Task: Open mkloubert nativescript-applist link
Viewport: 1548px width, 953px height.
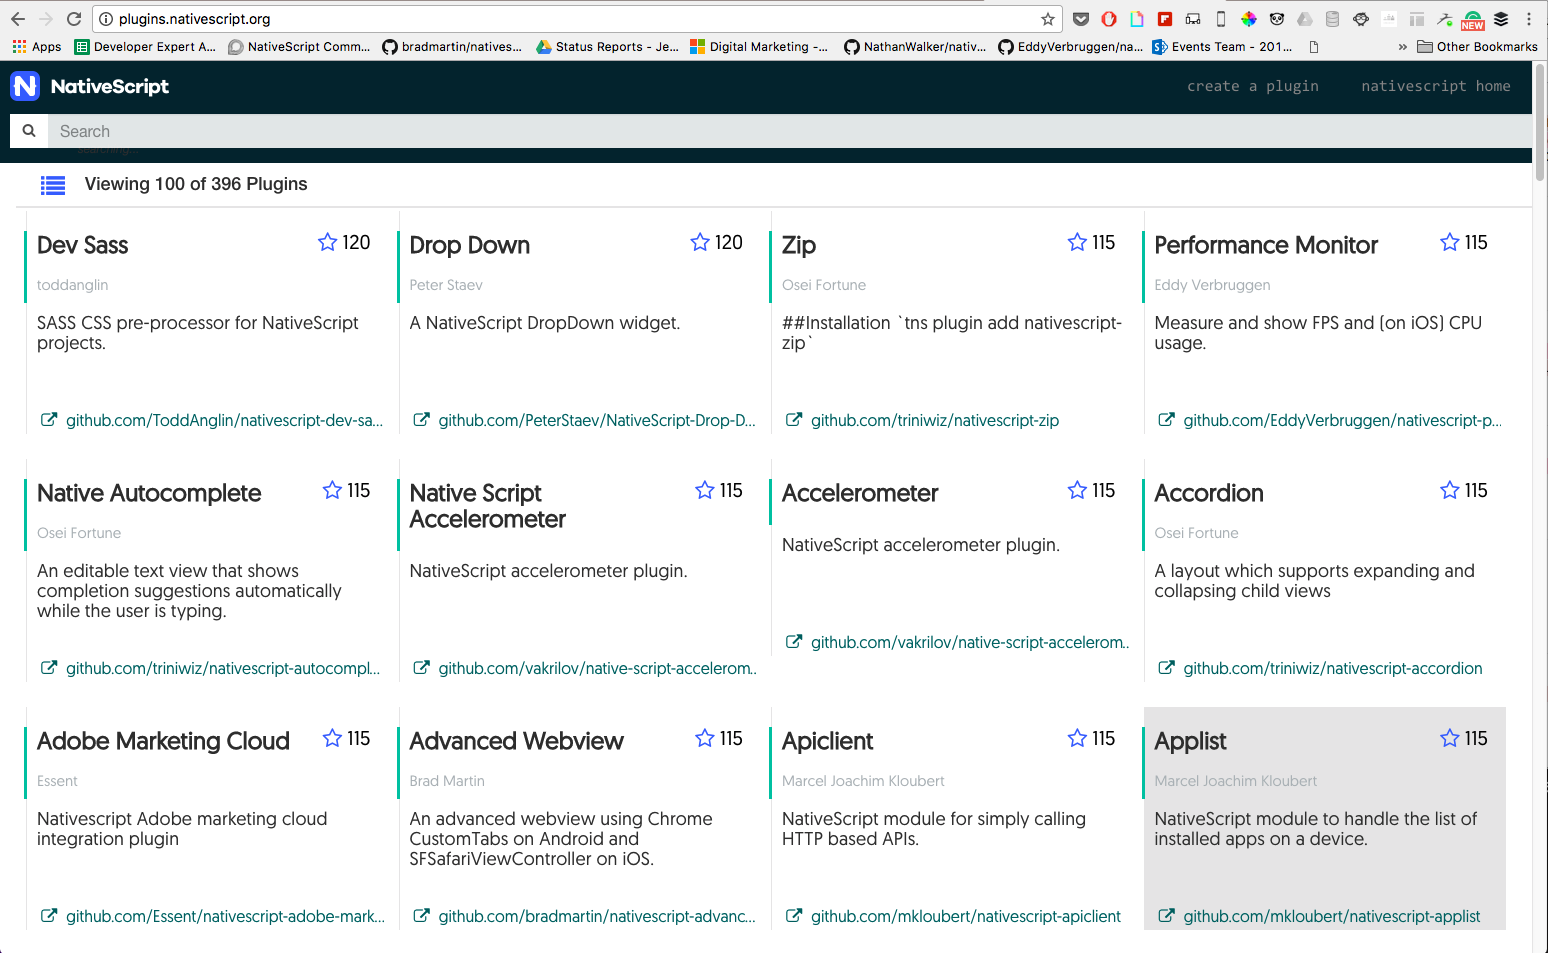Action: click(1332, 916)
